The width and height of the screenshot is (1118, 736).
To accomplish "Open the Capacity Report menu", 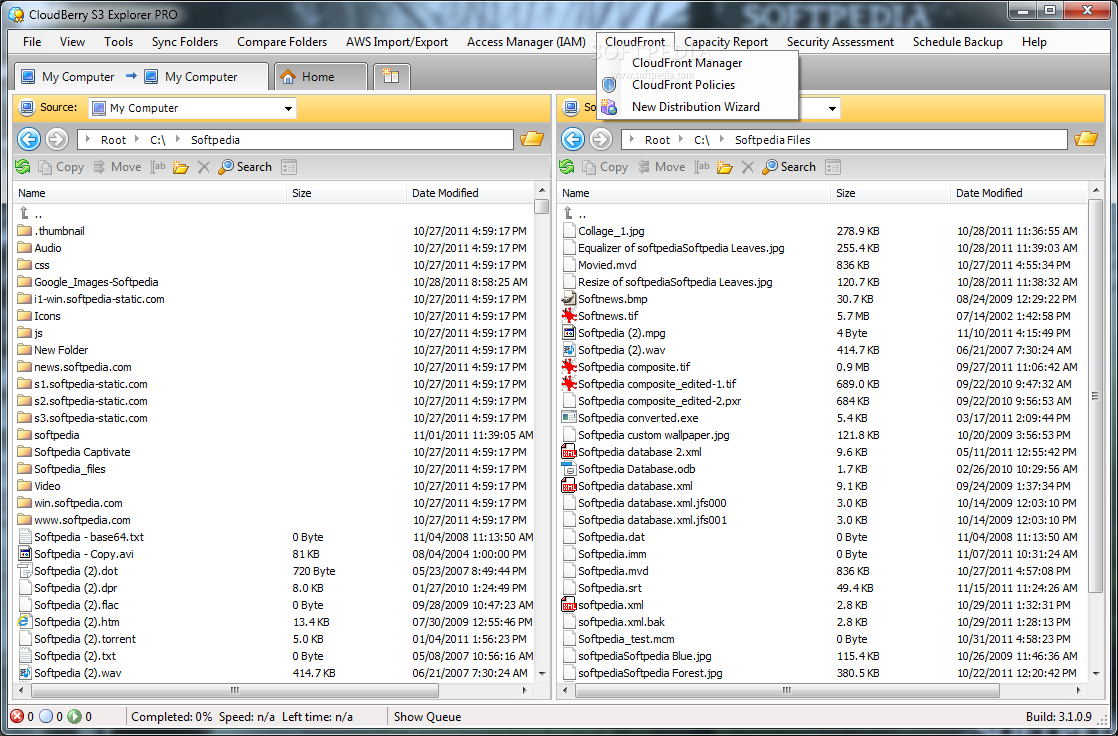I will tap(726, 42).
